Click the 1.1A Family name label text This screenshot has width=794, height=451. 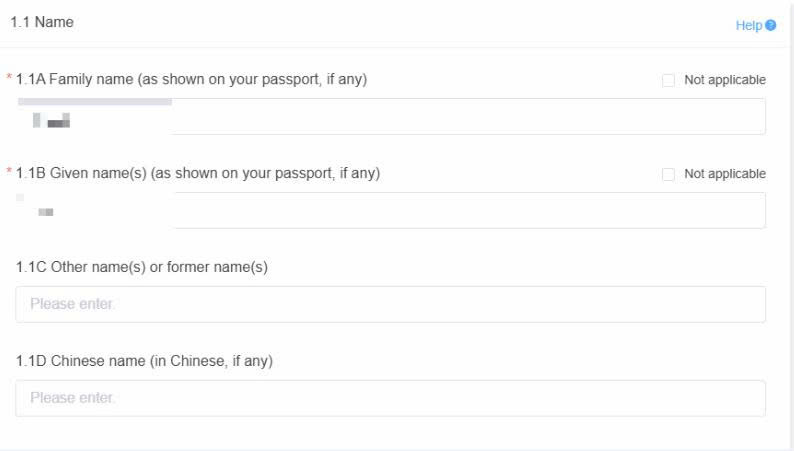point(191,79)
